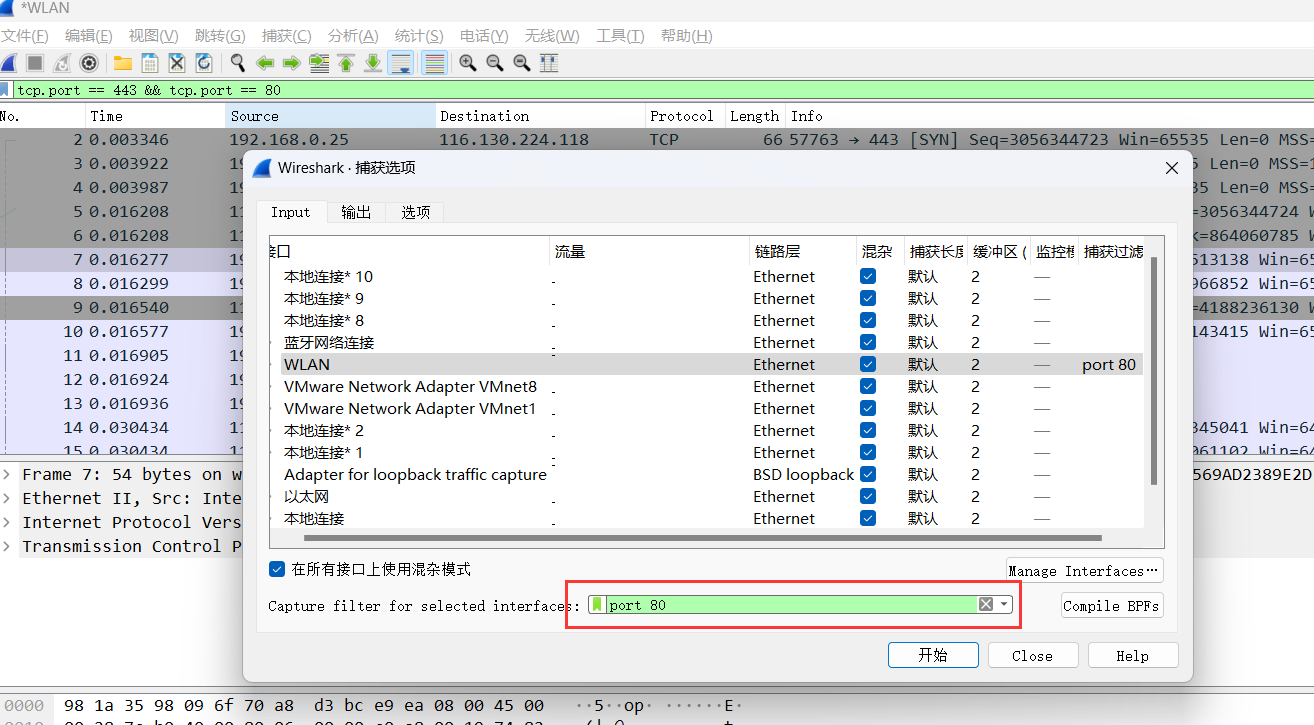This screenshot has height=725, width=1314.
Task: Expand the Transmission Control Protocol tree row
Action: pos(8,546)
